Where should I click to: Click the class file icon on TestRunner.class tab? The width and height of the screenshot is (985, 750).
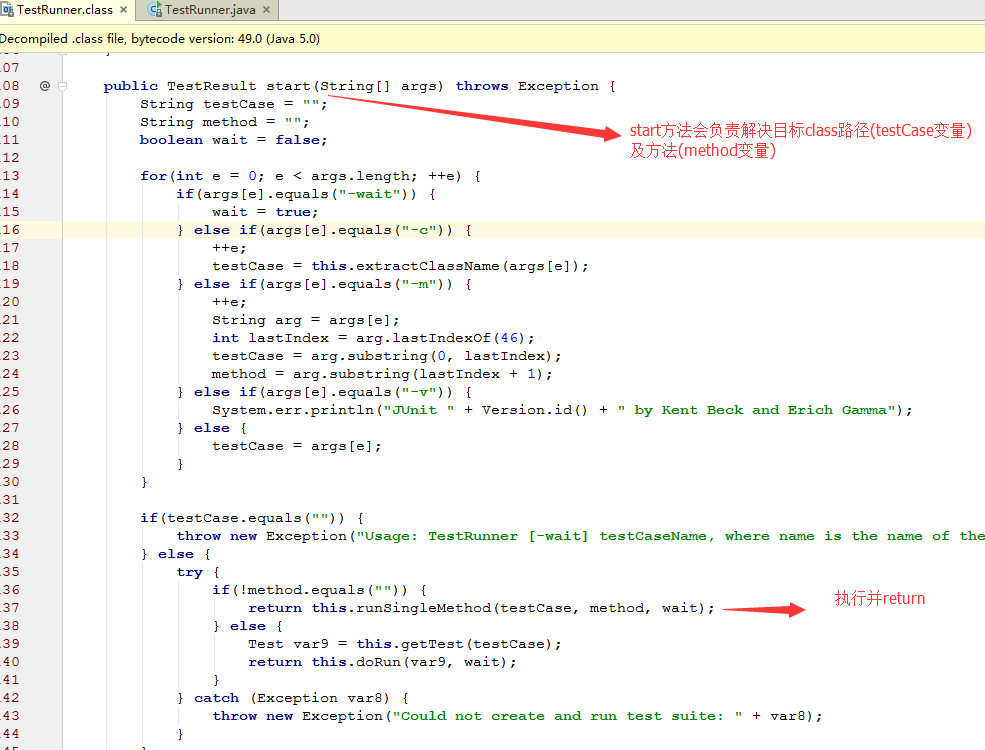point(8,9)
